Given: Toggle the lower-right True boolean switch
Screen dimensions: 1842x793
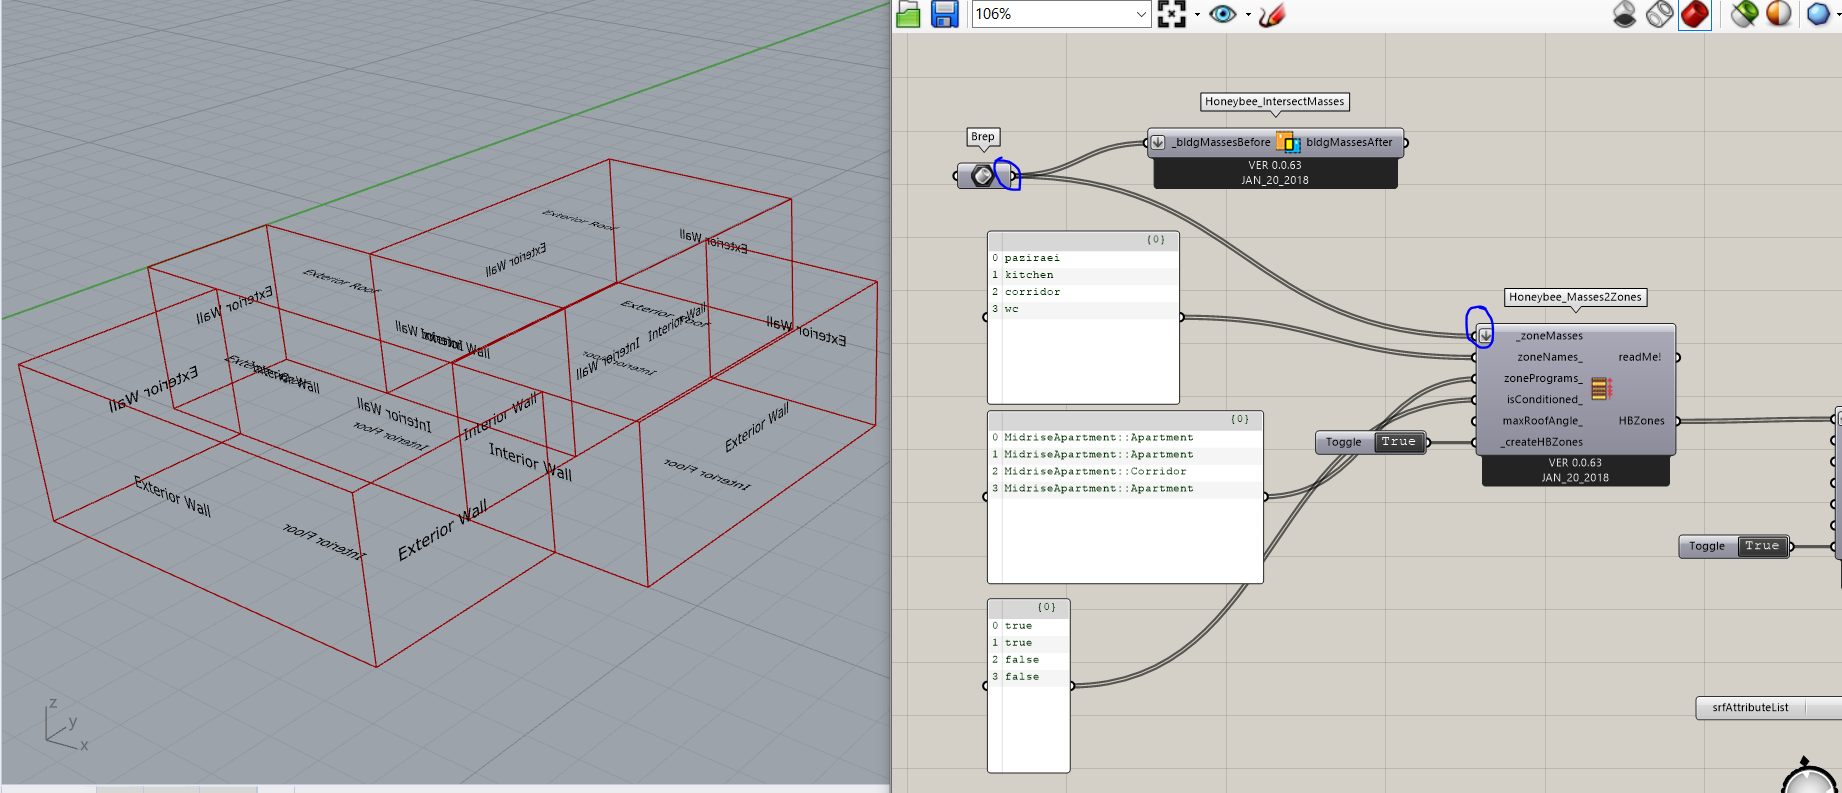Looking at the screenshot, I should [x=1762, y=546].
